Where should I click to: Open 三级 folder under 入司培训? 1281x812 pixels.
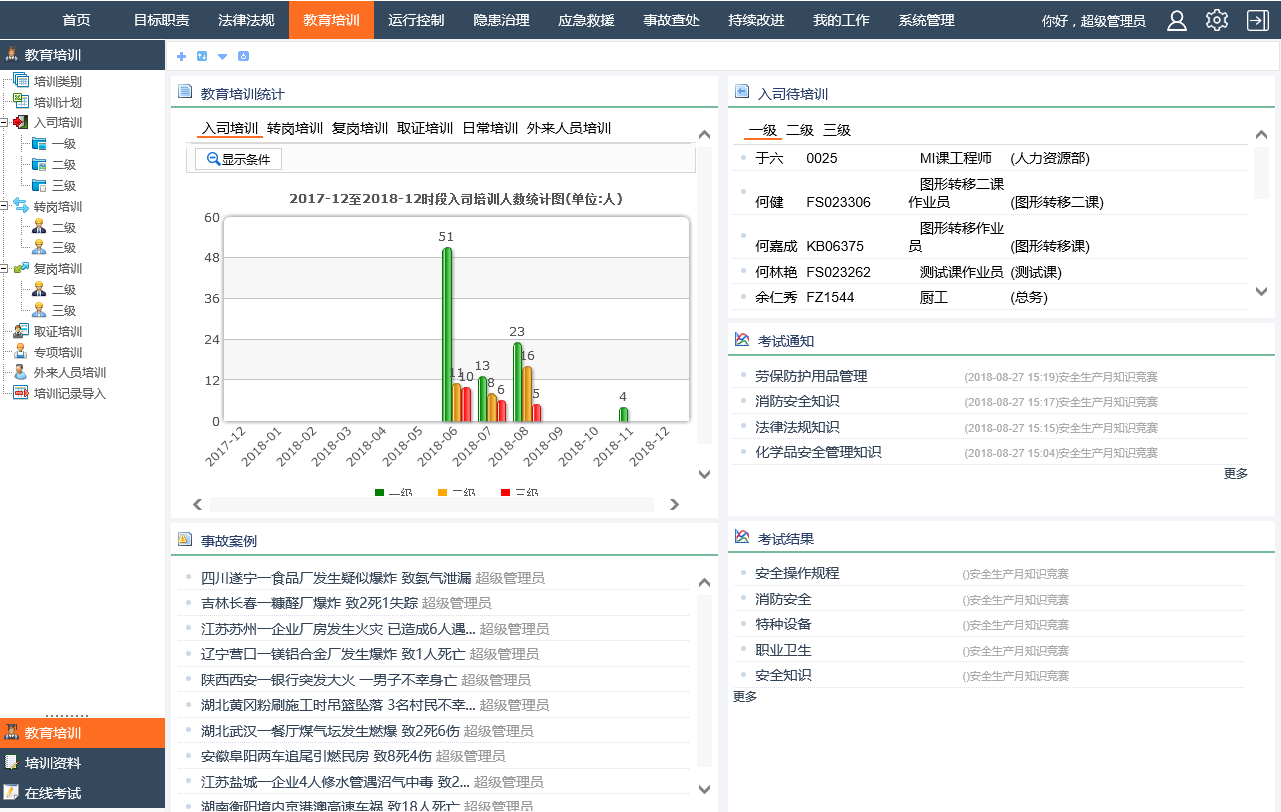(x=40, y=186)
